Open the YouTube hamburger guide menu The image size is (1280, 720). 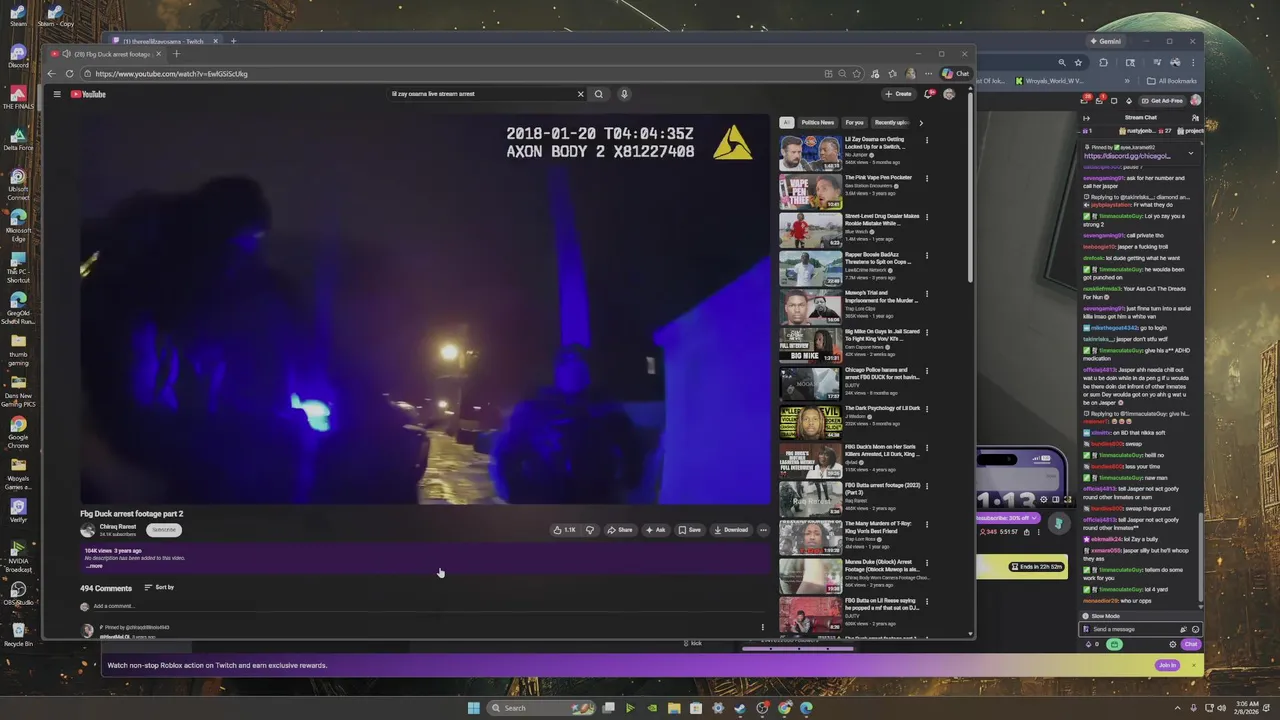pos(57,94)
